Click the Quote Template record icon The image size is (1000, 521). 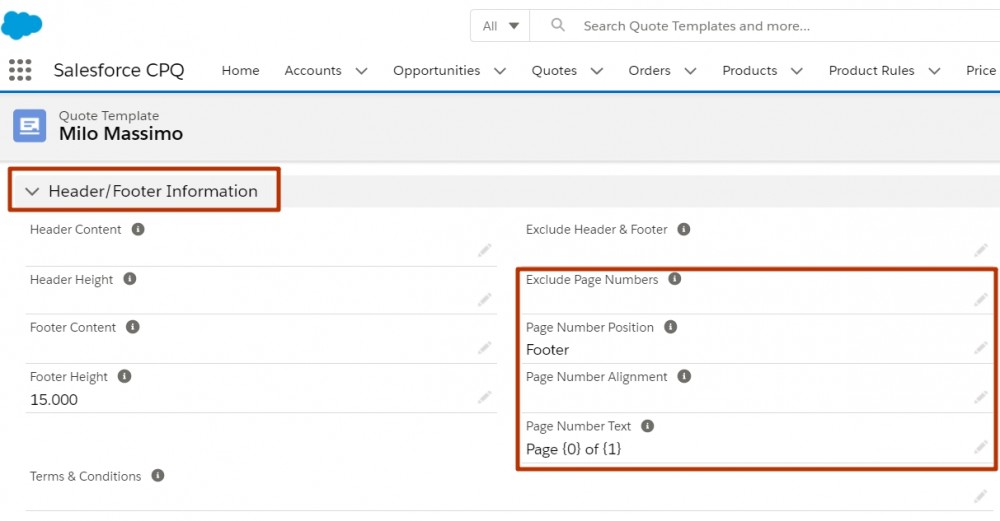click(29, 125)
